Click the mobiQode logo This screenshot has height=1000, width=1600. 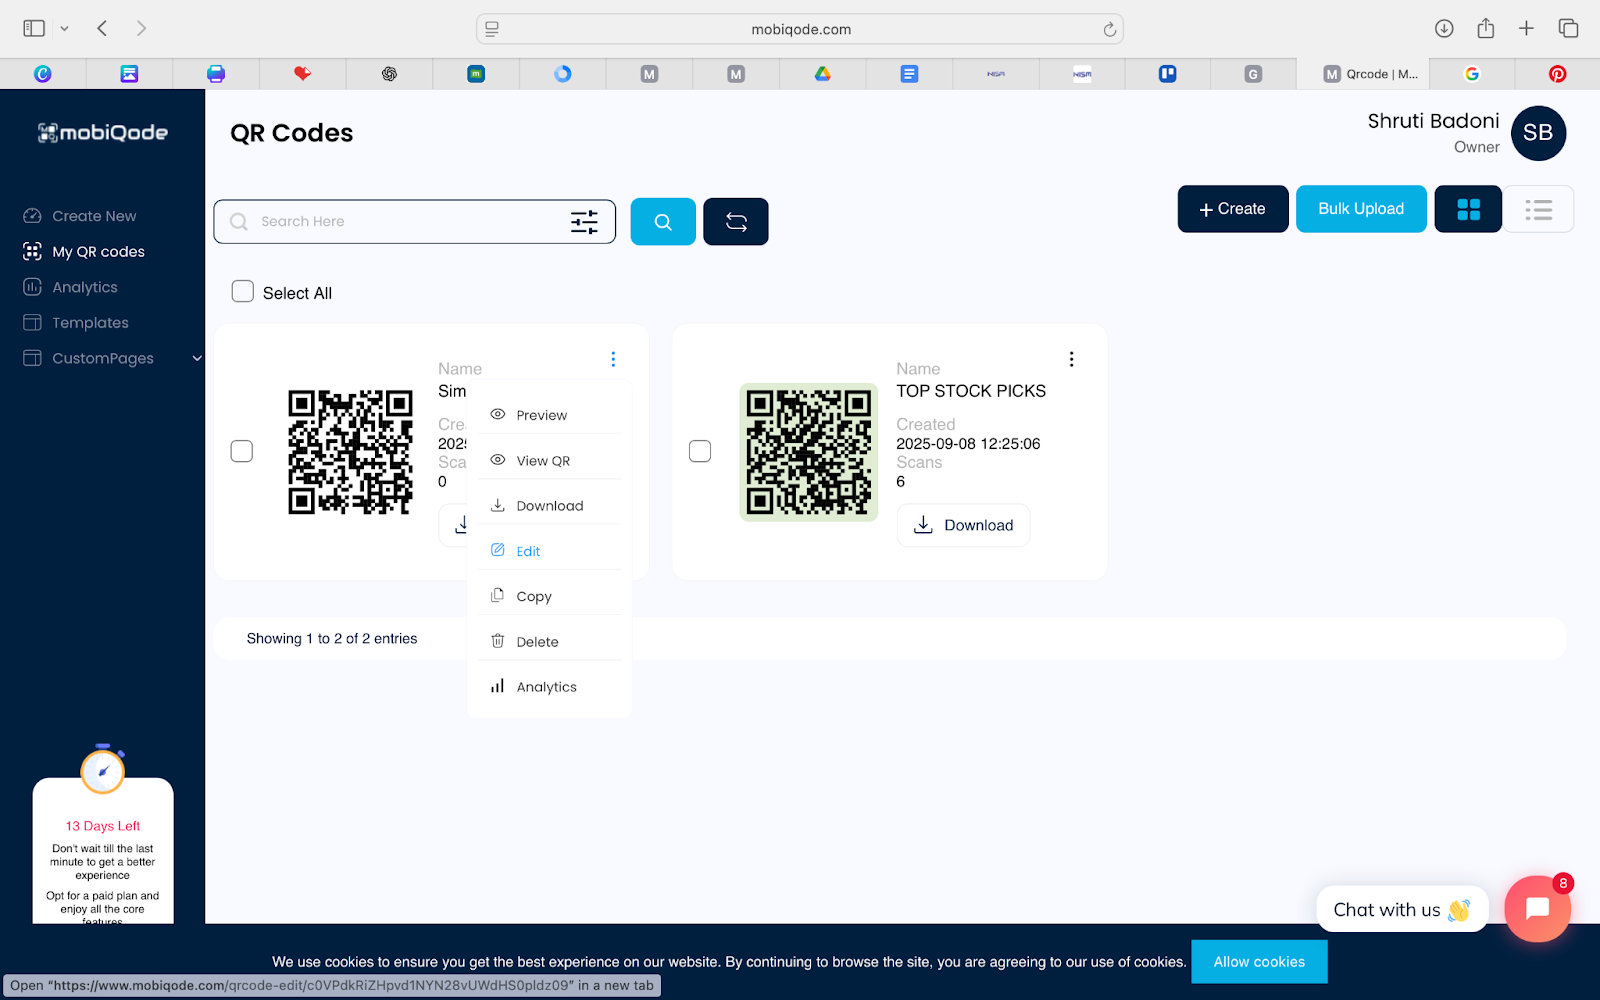coord(102,132)
